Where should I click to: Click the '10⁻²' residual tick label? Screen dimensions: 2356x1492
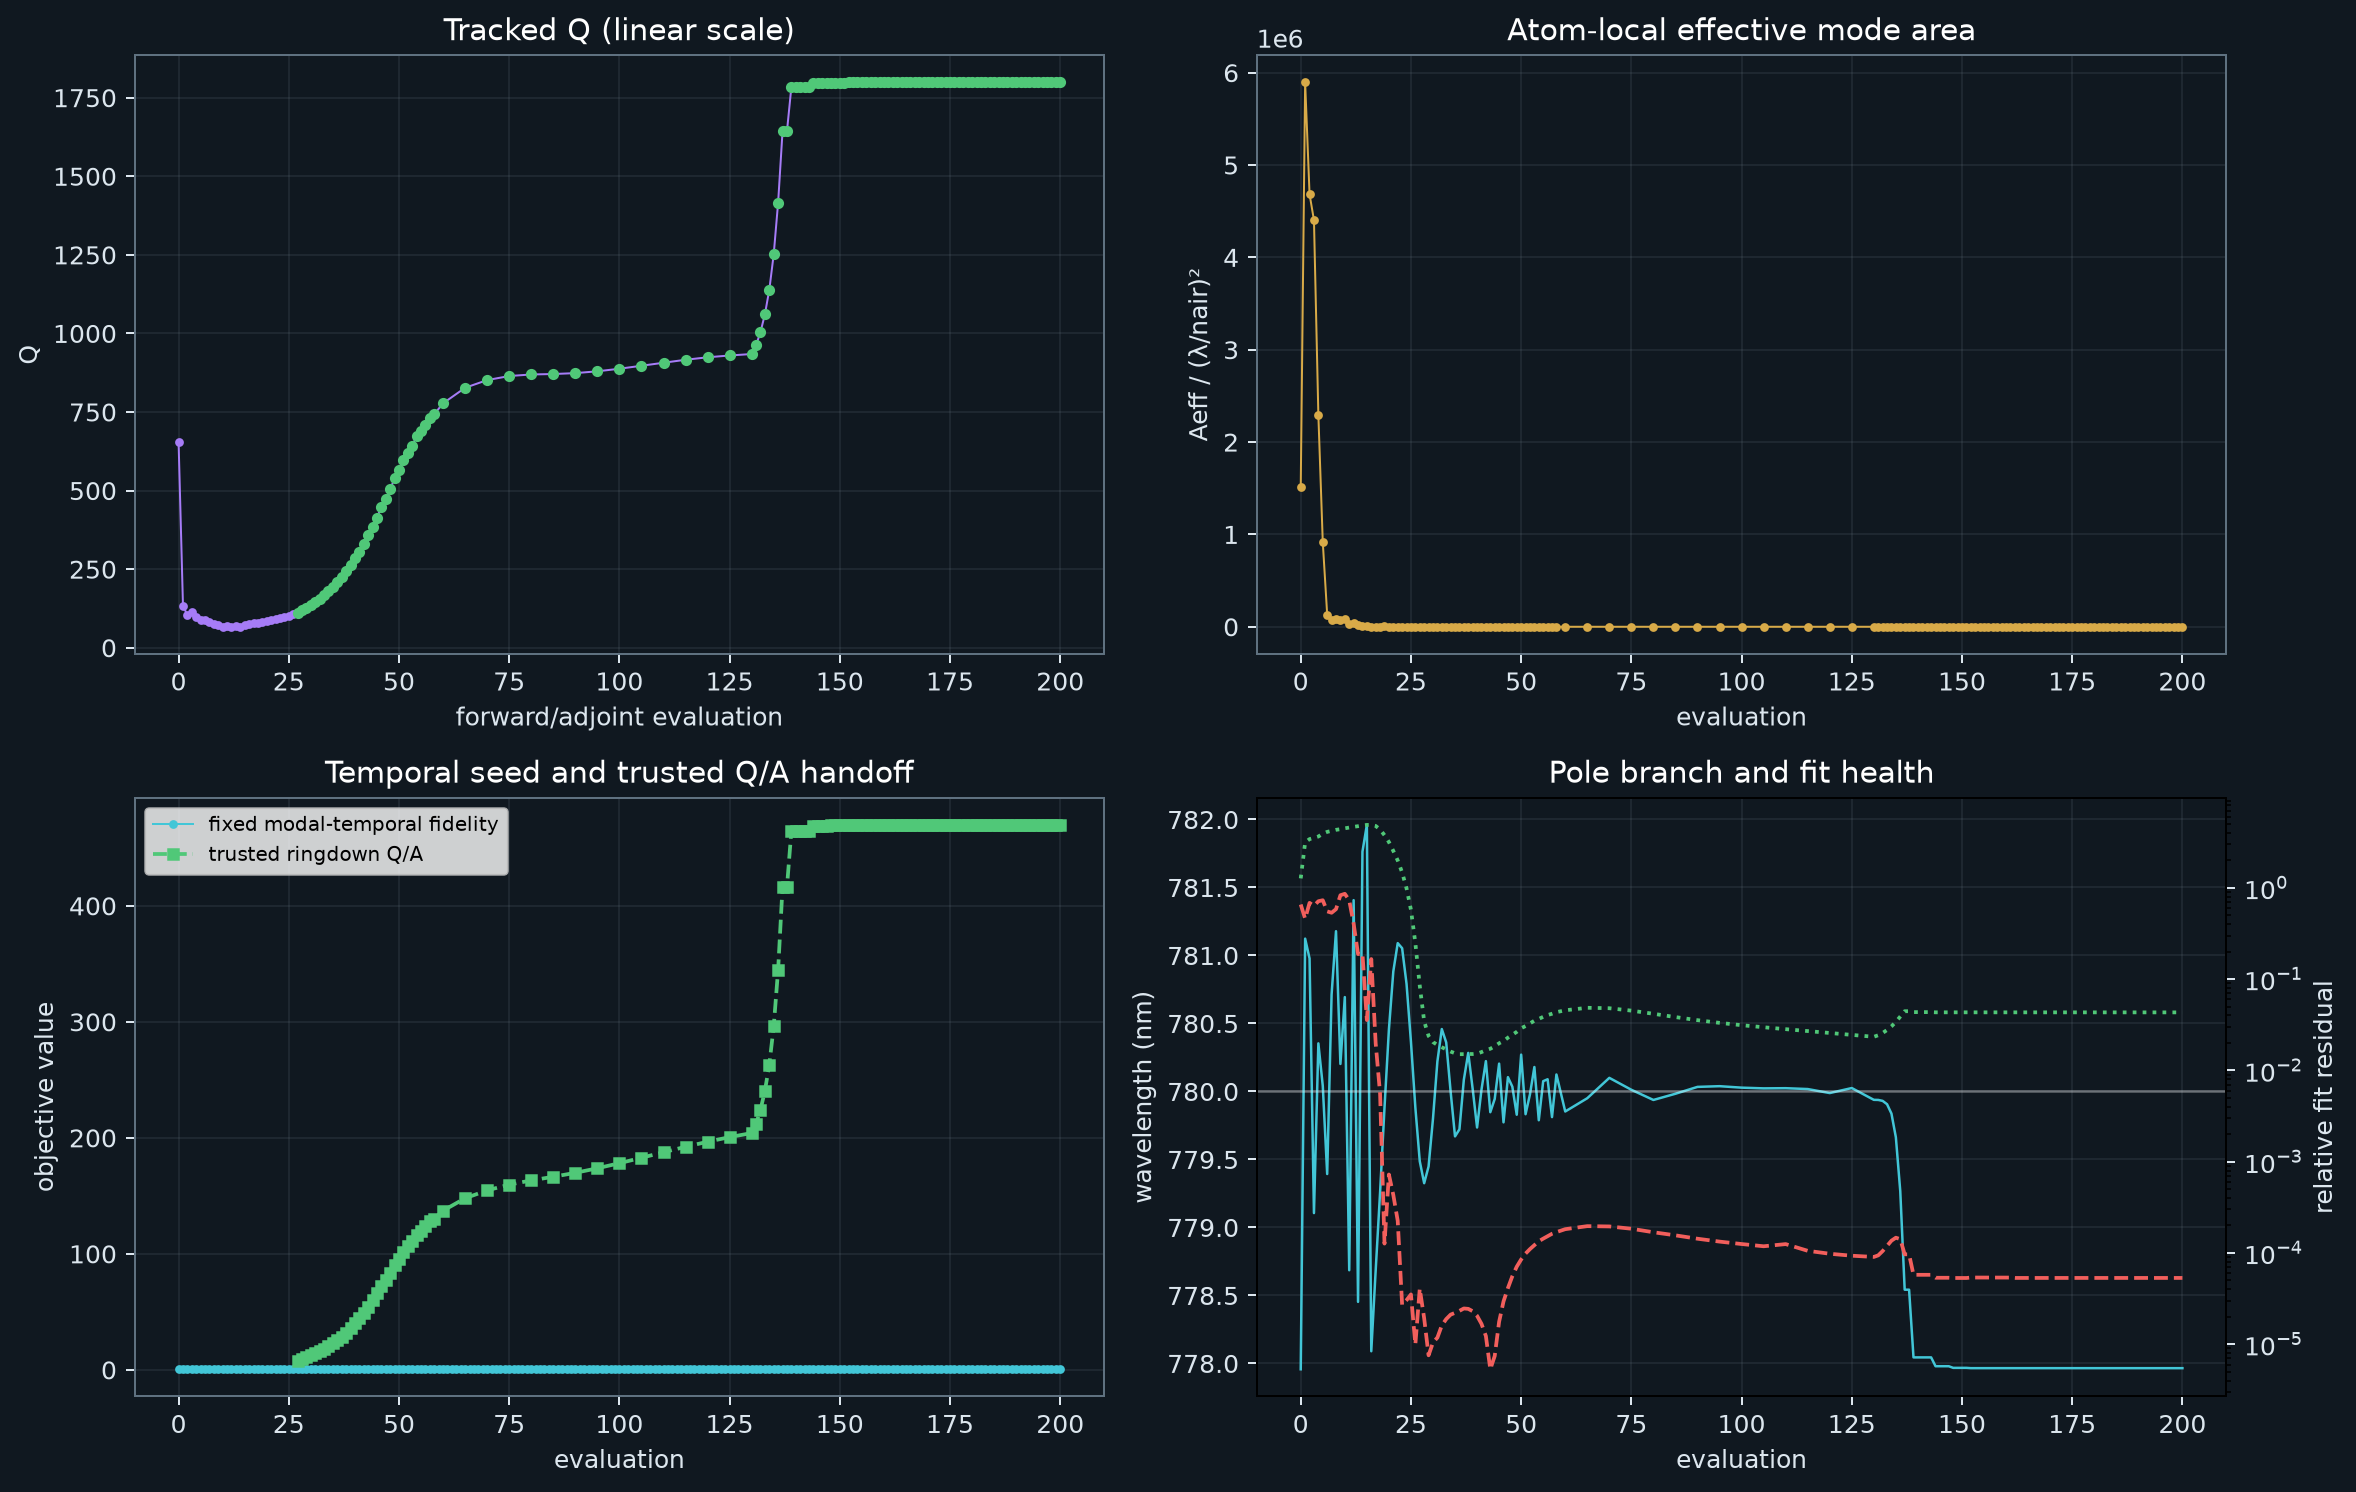(2272, 1071)
